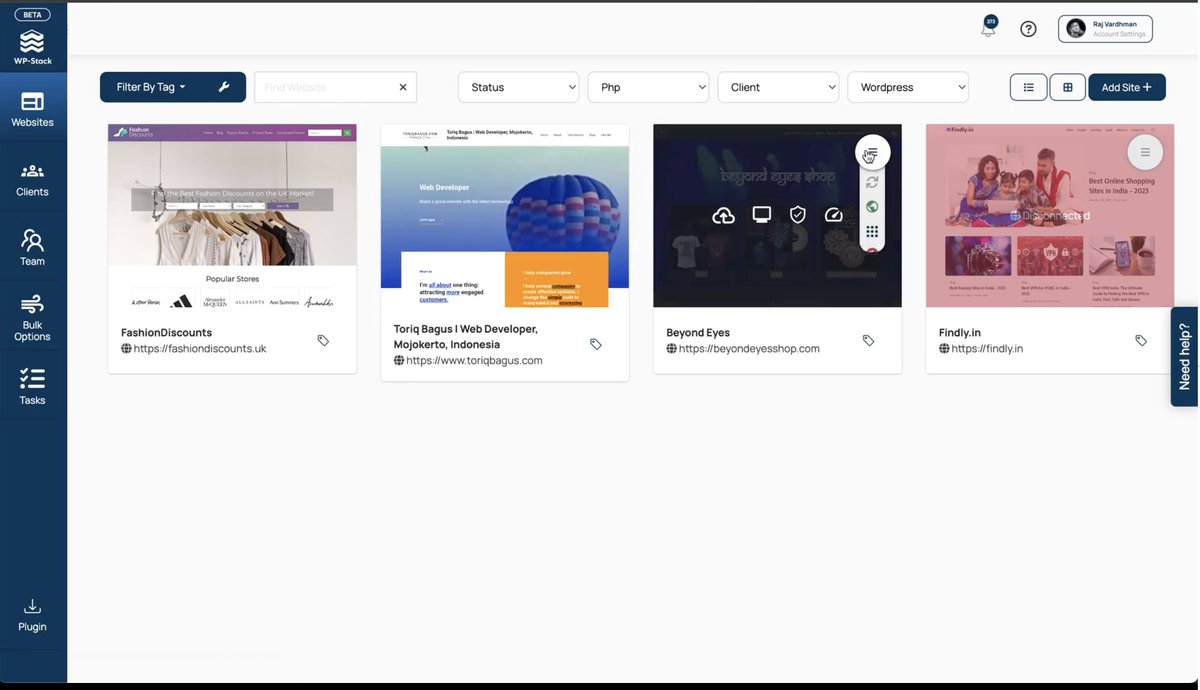Open the Team page
This screenshot has width=1200, height=690.
pos(33,248)
